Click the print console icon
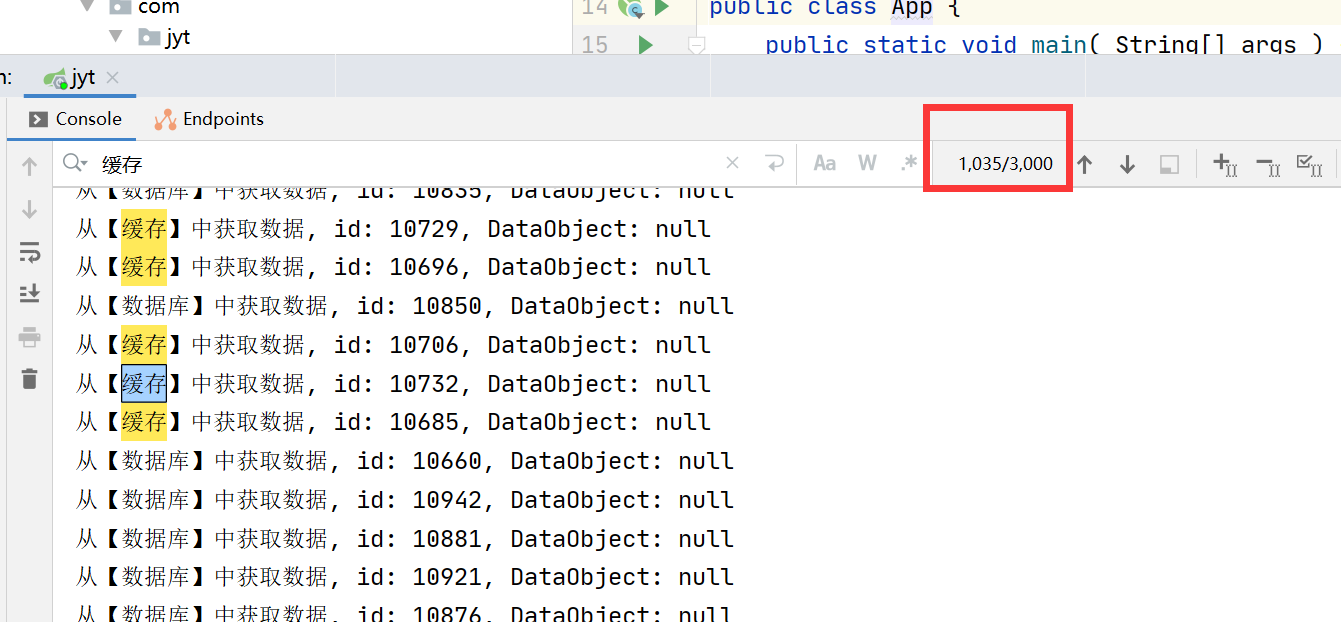The image size is (1341, 622). coord(29,337)
